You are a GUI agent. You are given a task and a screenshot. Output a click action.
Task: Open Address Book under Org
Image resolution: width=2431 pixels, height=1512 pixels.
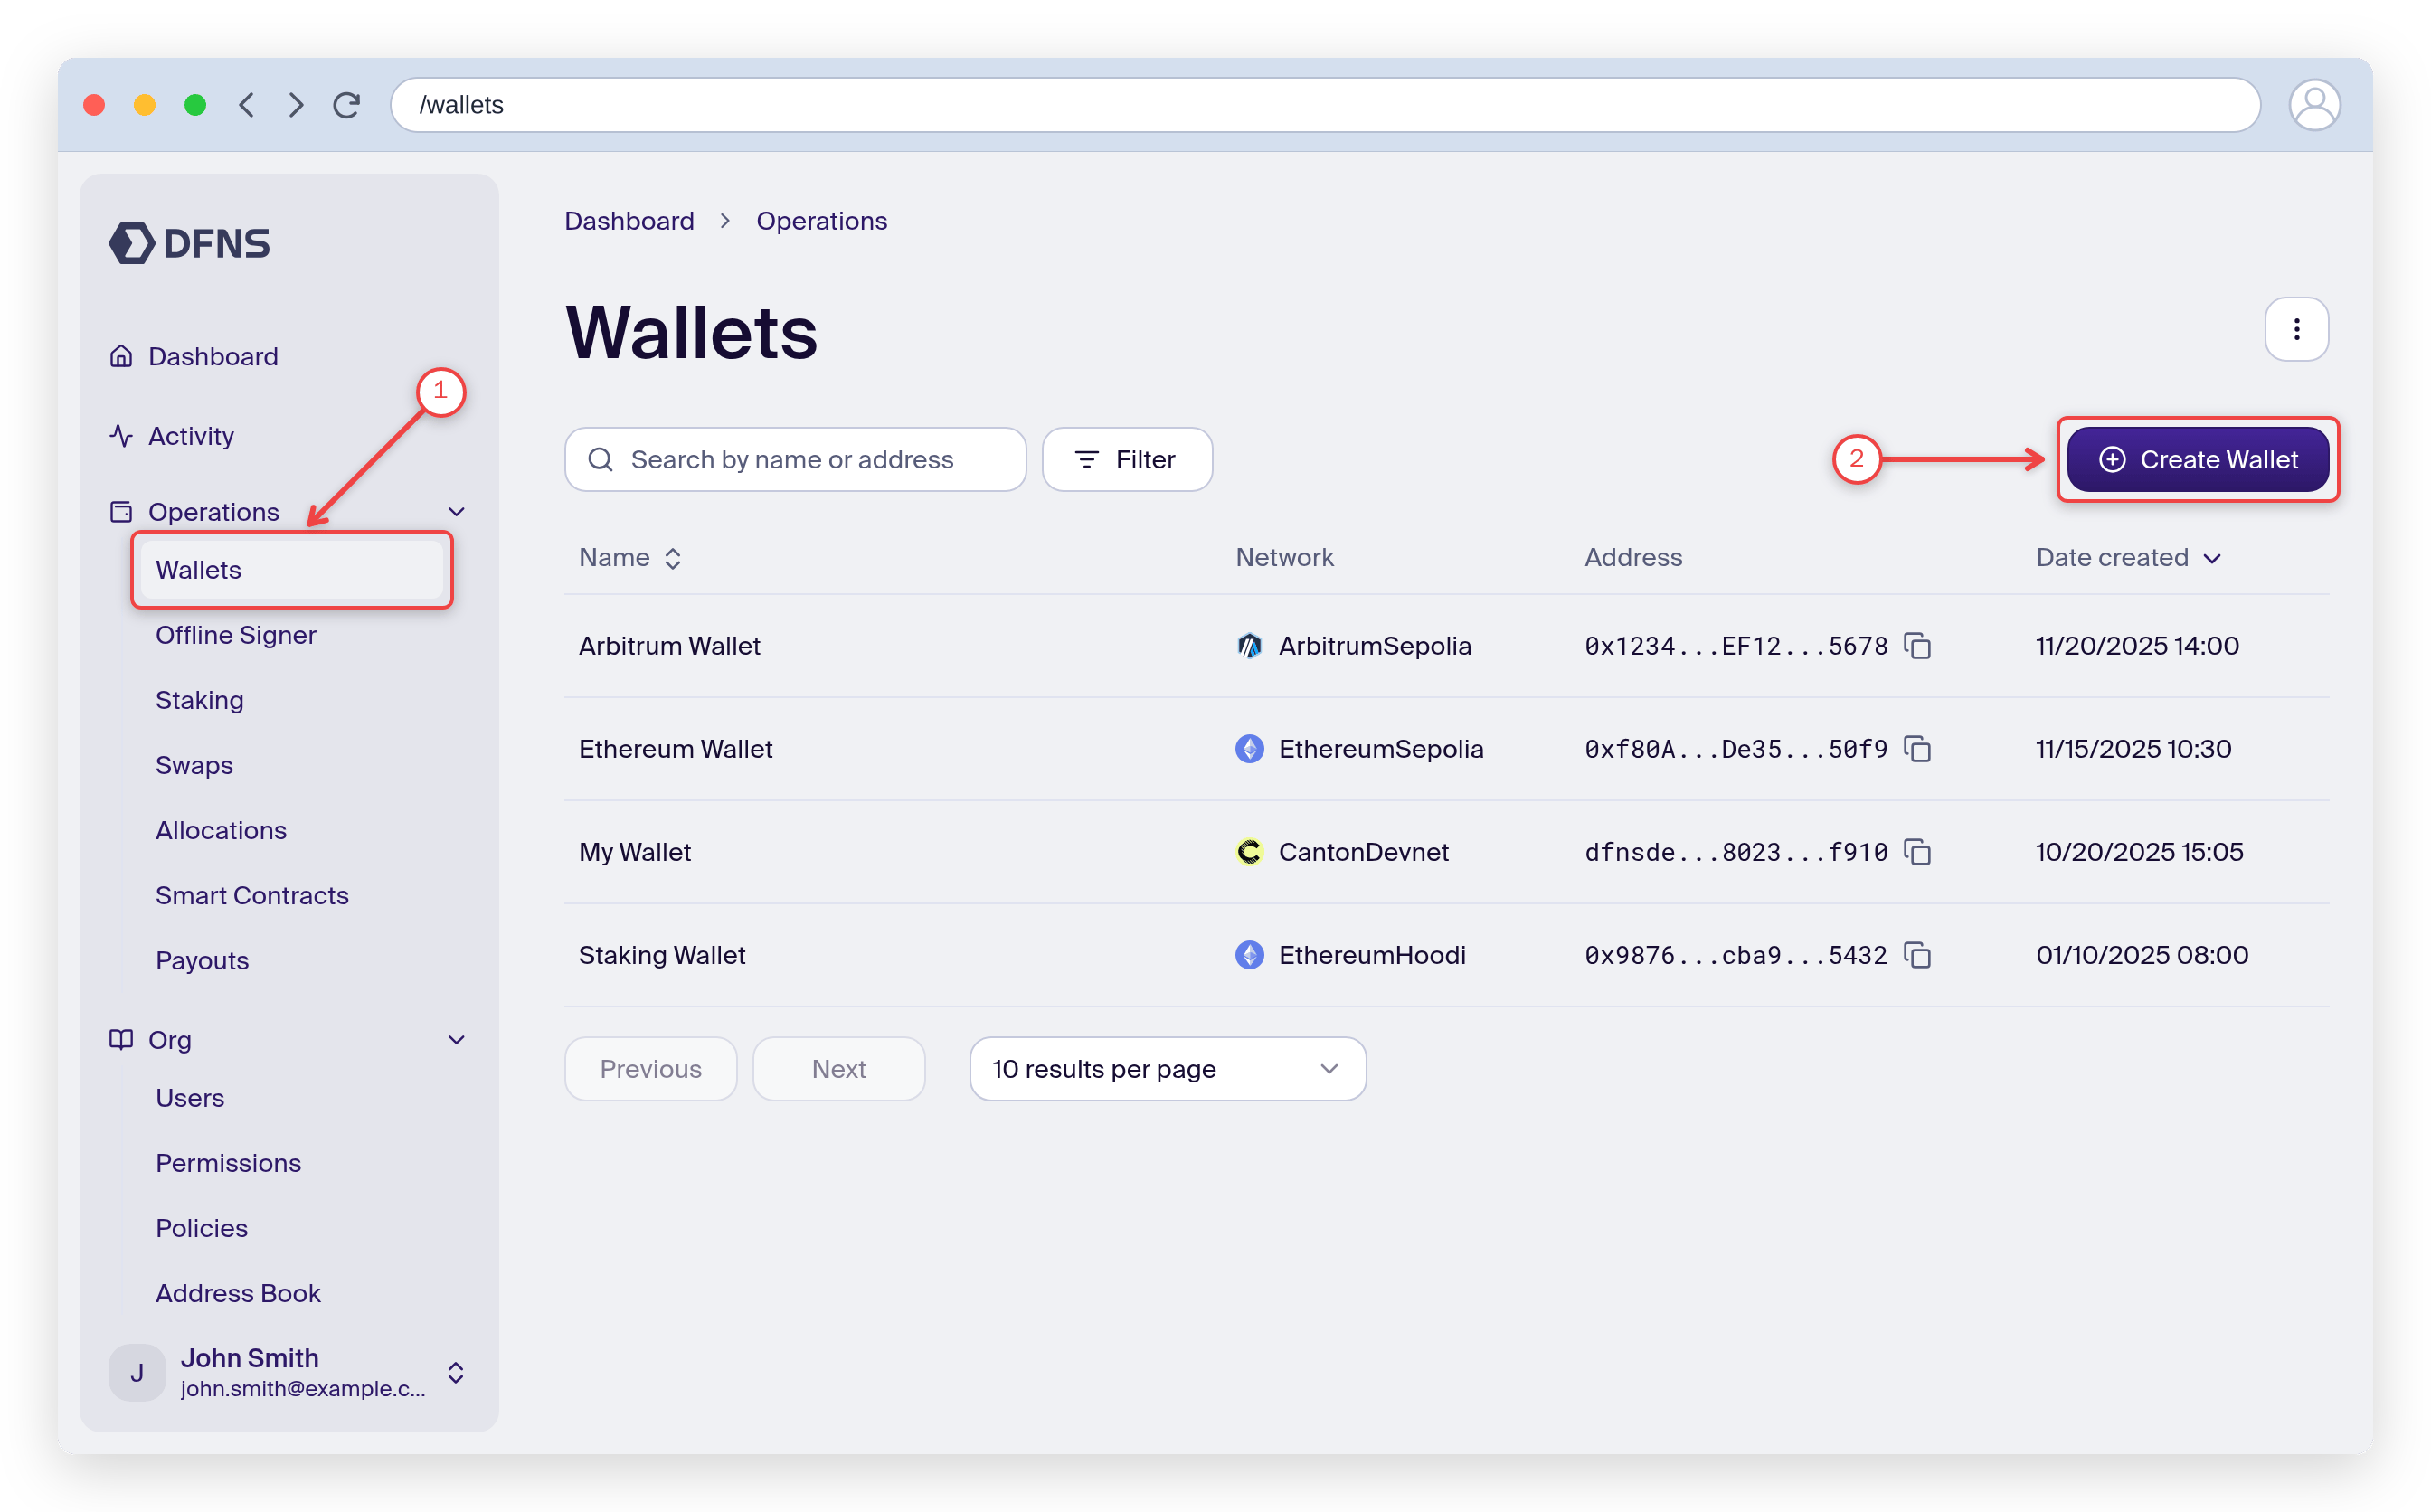pyautogui.click(x=238, y=1293)
